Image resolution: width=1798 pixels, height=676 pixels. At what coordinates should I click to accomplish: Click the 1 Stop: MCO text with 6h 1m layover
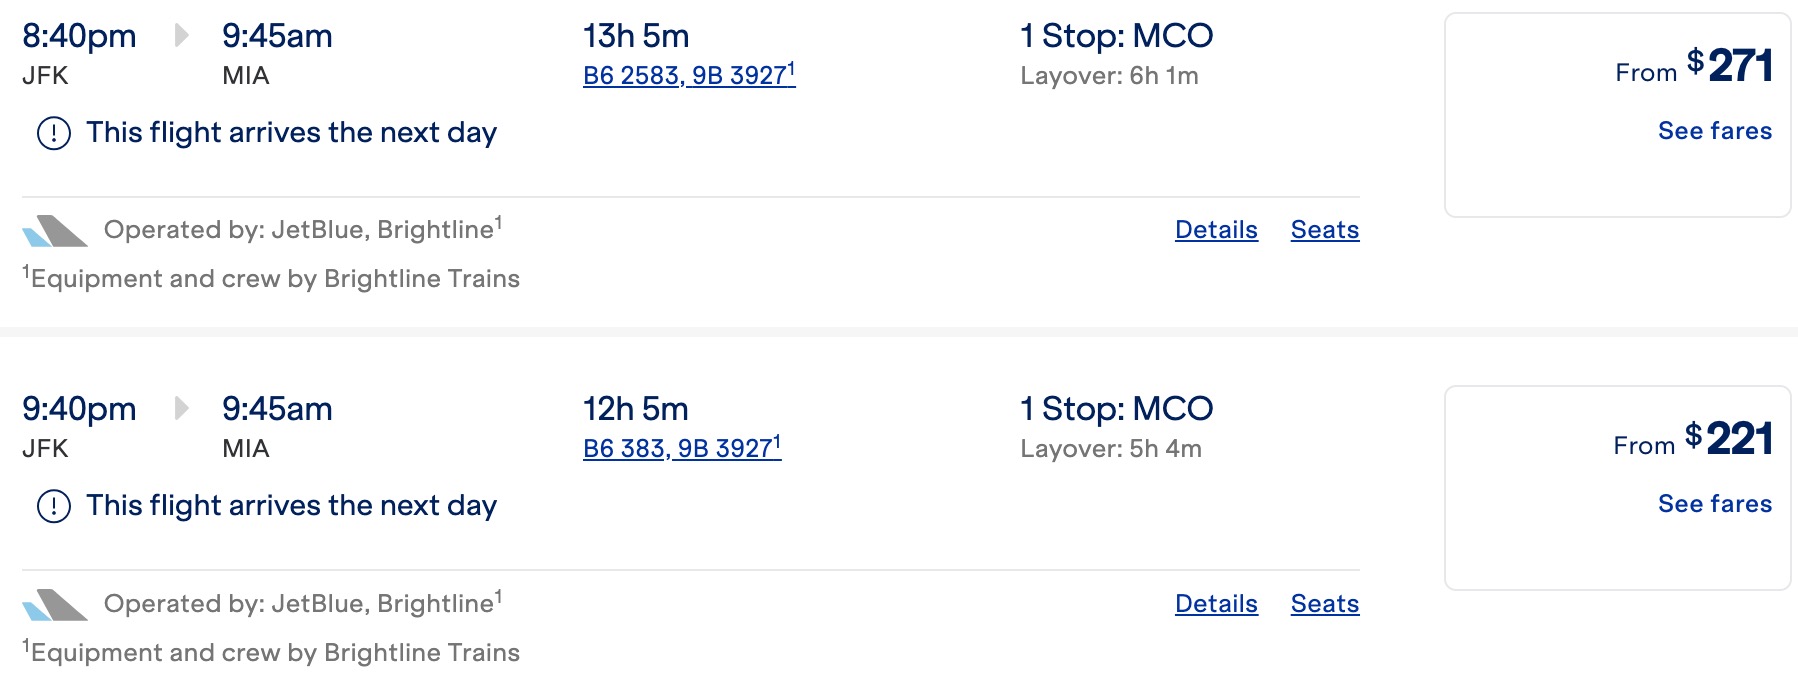pos(1116,36)
